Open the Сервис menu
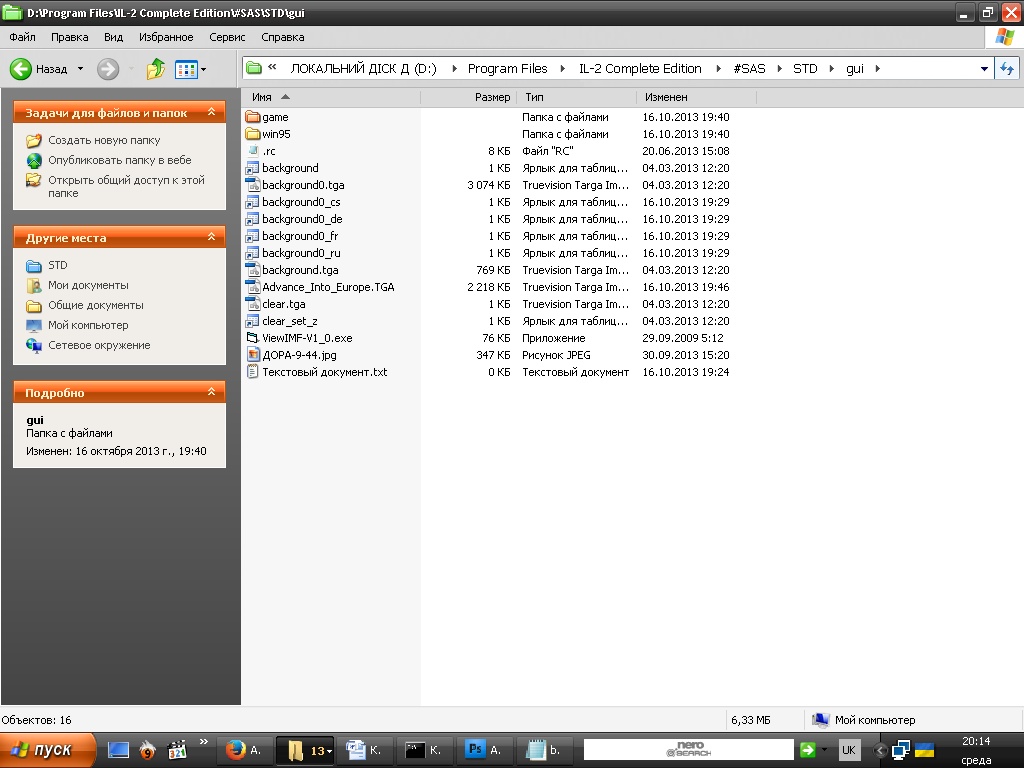1024x768 pixels. [x=227, y=37]
